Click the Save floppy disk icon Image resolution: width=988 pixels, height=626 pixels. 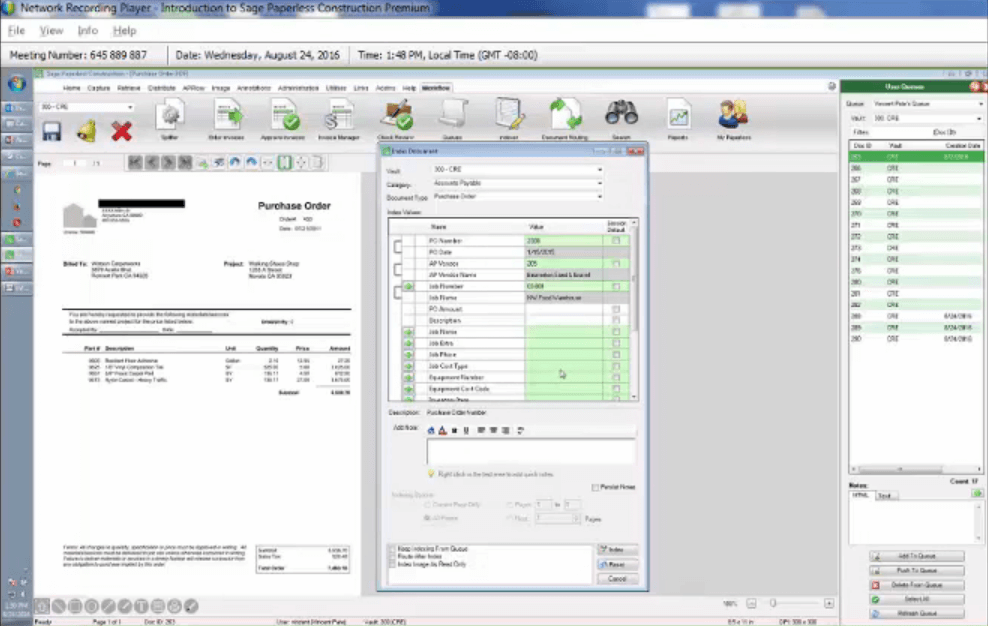(x=52, y=131)
